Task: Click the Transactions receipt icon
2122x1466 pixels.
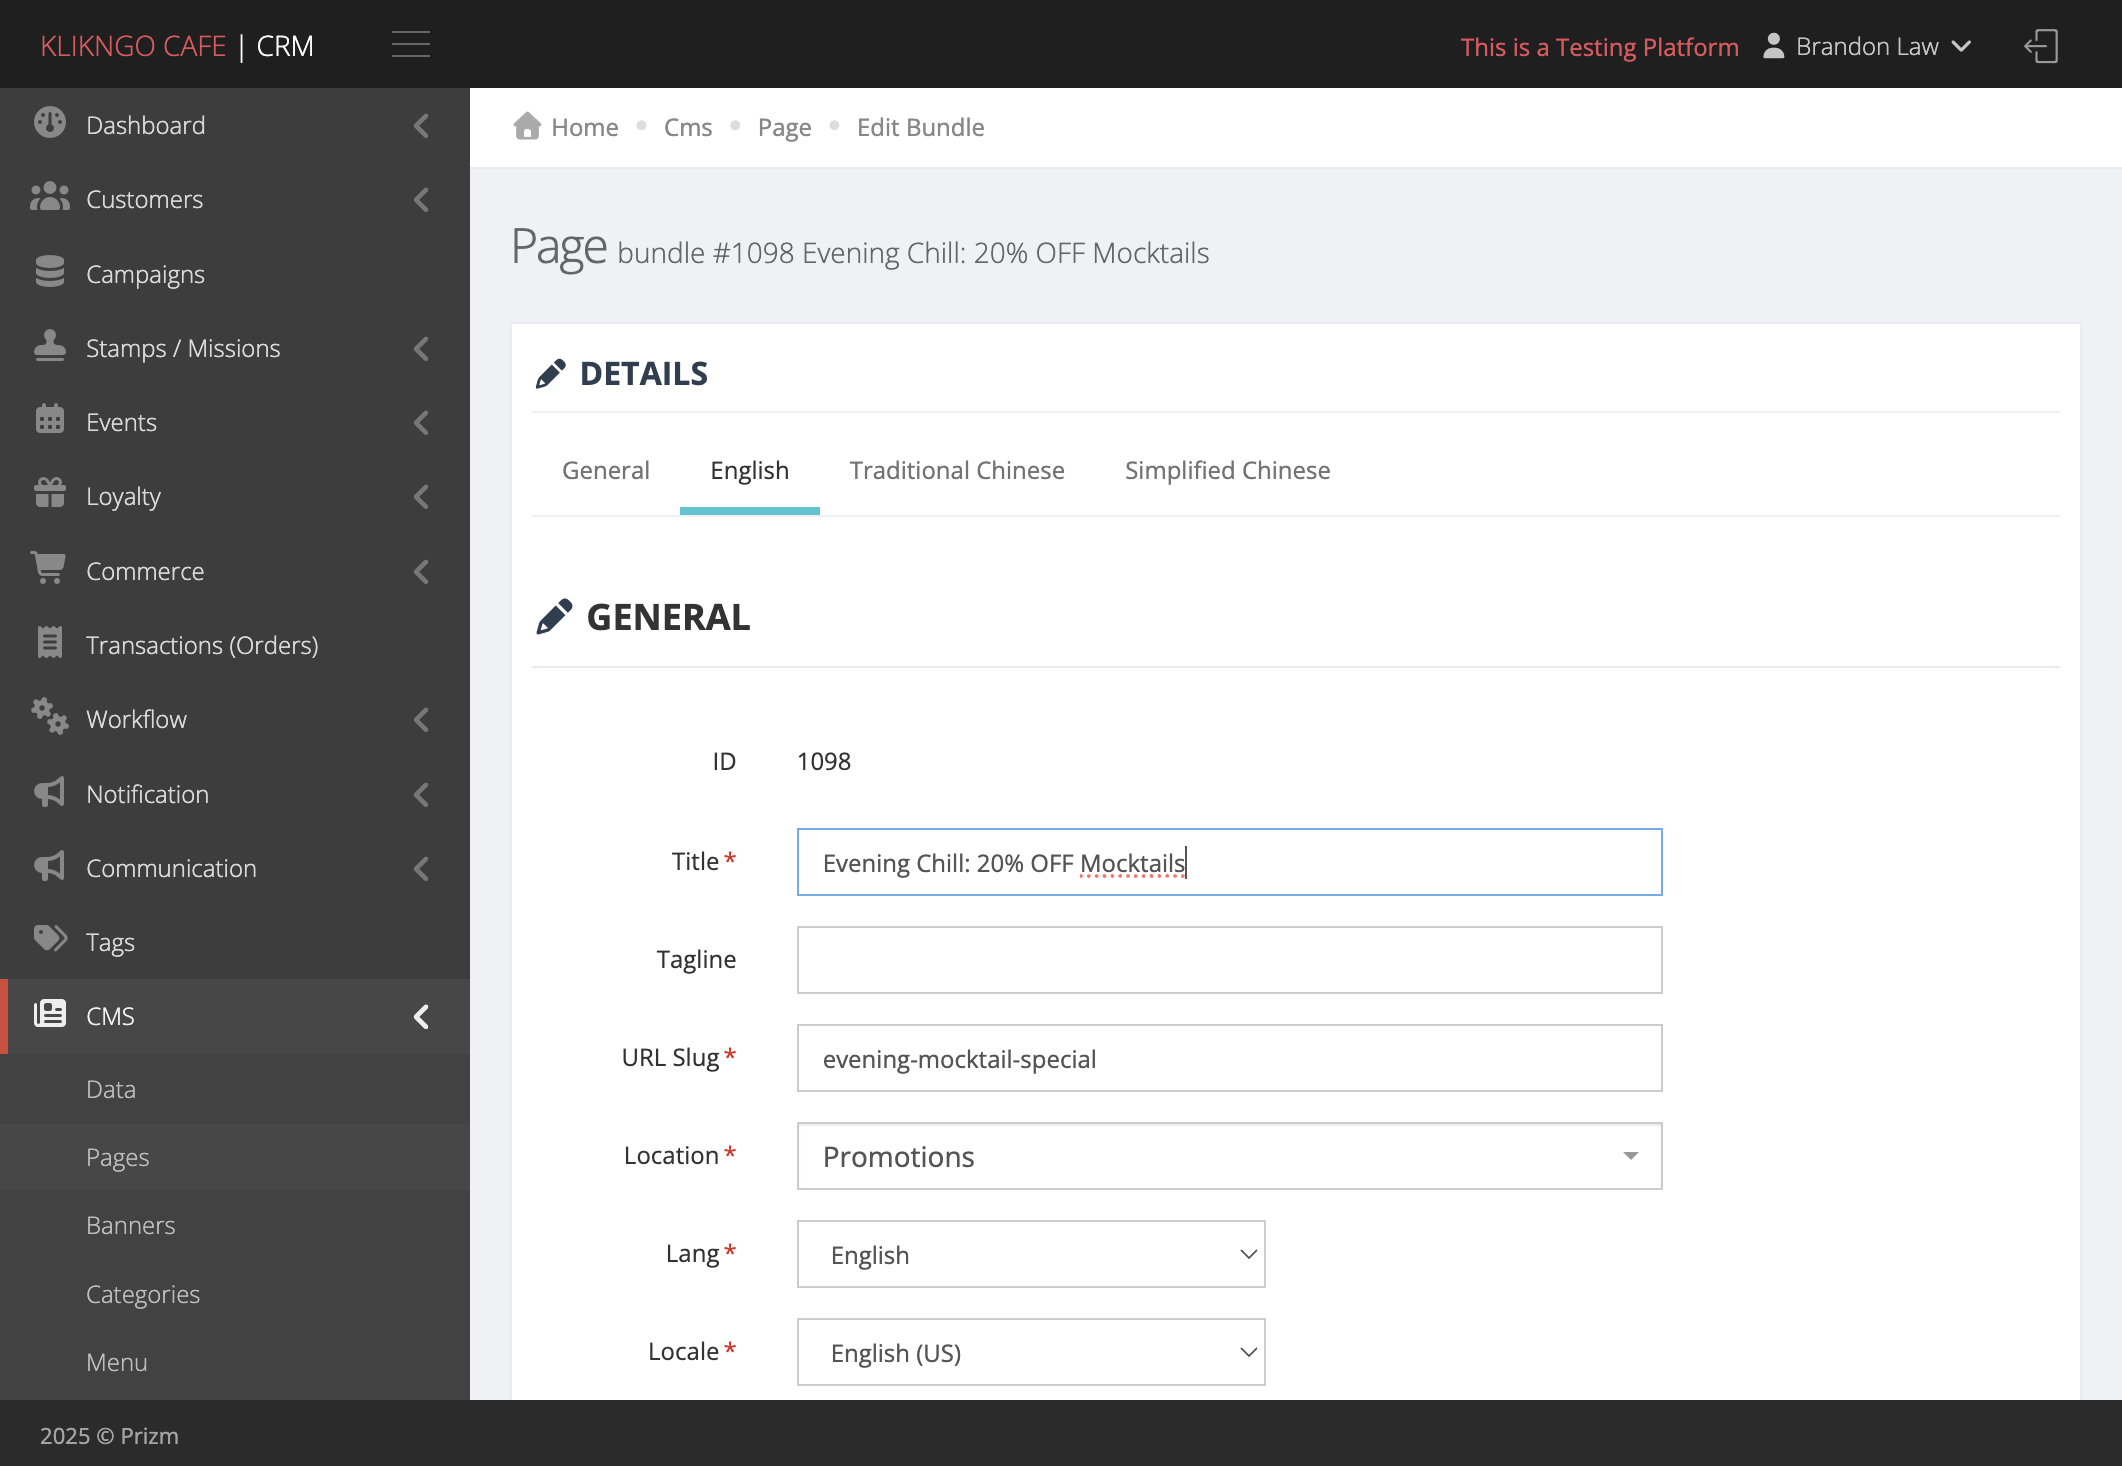Action: click(x=49, y=643)
